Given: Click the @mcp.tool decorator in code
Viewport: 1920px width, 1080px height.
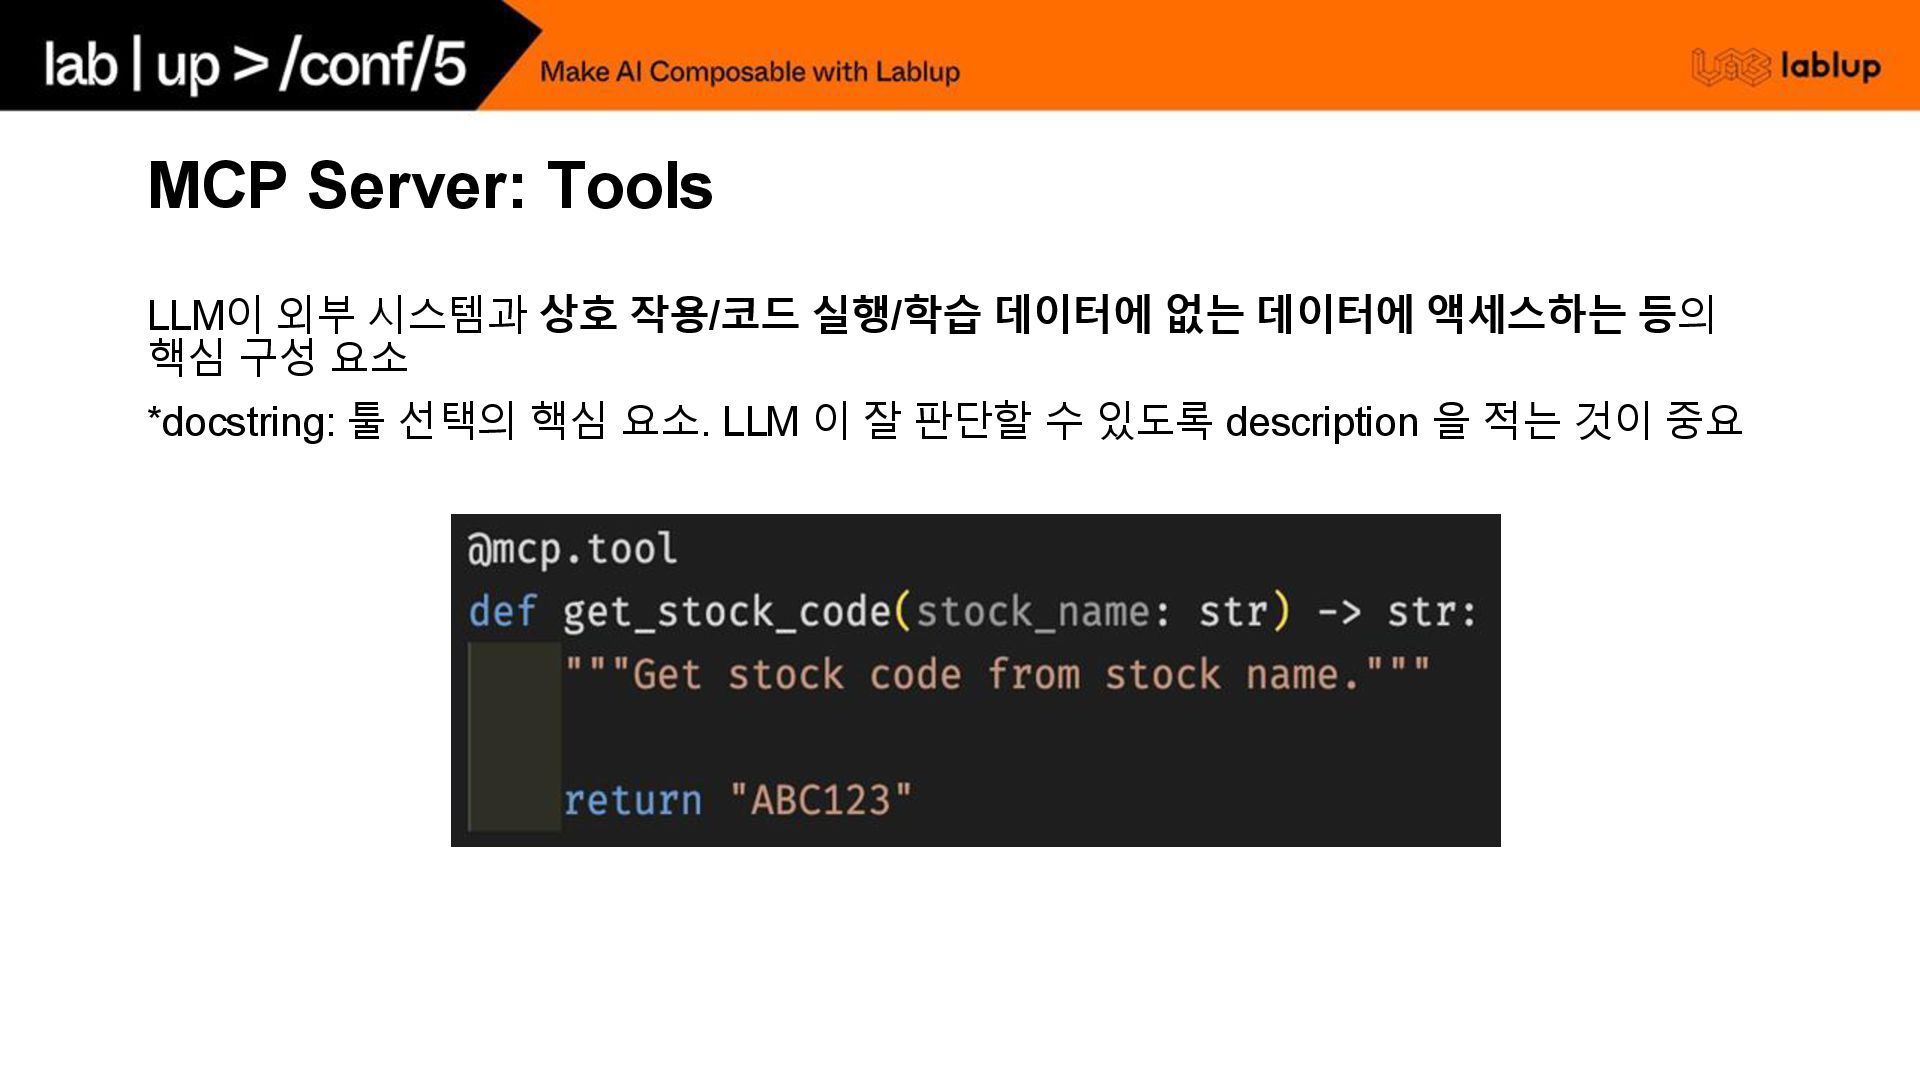Looking at the screenshot, I should 572,549.
